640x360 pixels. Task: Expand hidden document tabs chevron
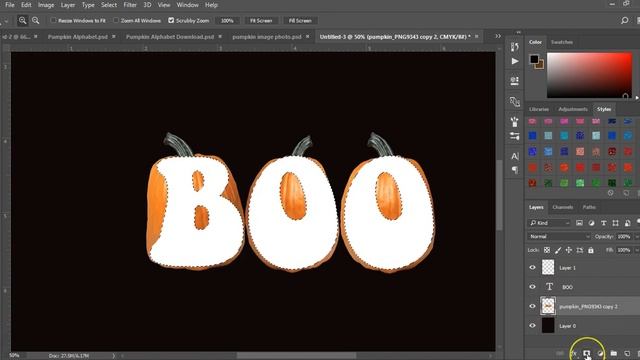click(498, 36)
